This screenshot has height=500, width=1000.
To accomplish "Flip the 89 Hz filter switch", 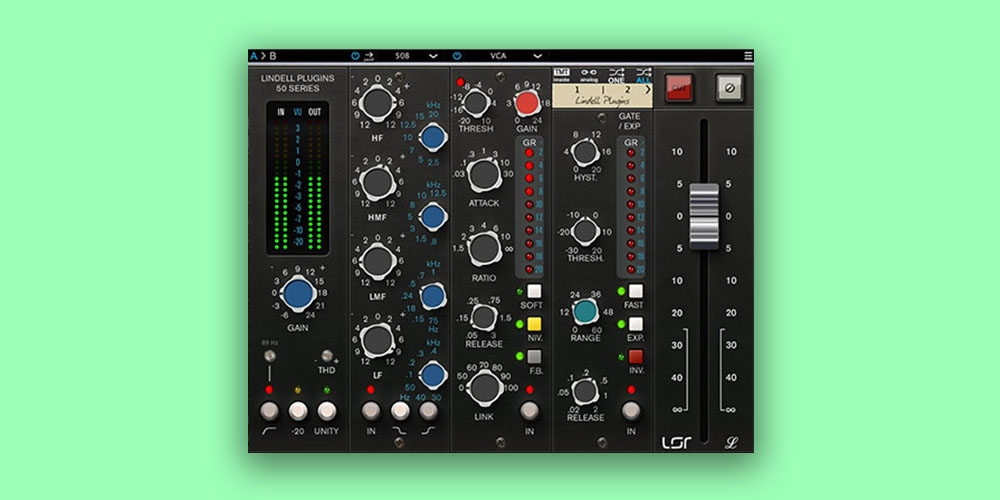I will pyautogui.click(x=270, y=356).
